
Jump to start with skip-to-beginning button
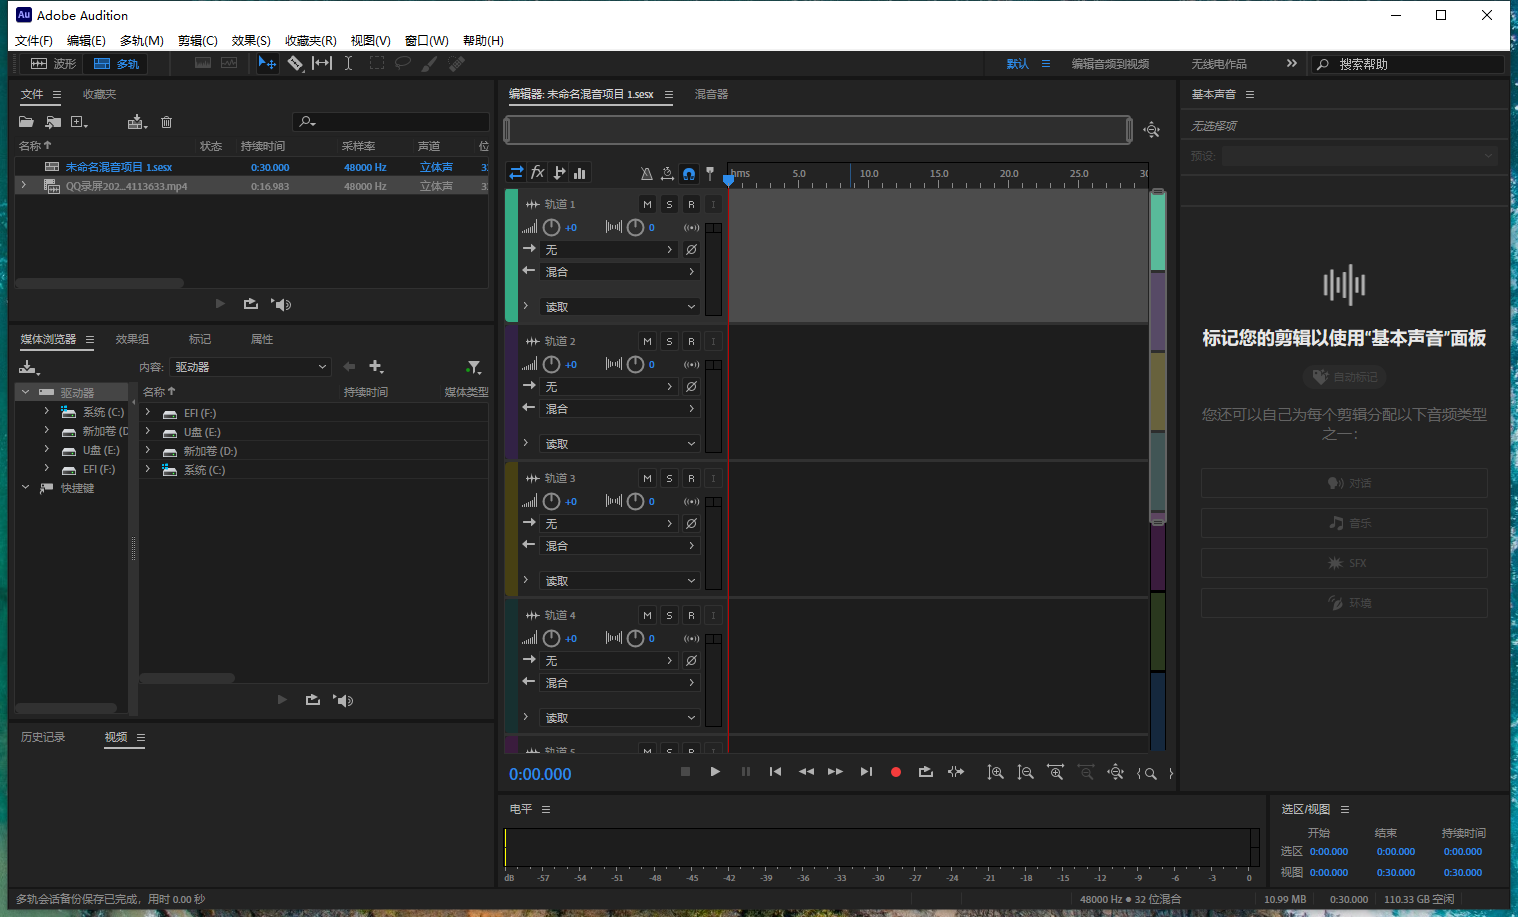point(775,771)
